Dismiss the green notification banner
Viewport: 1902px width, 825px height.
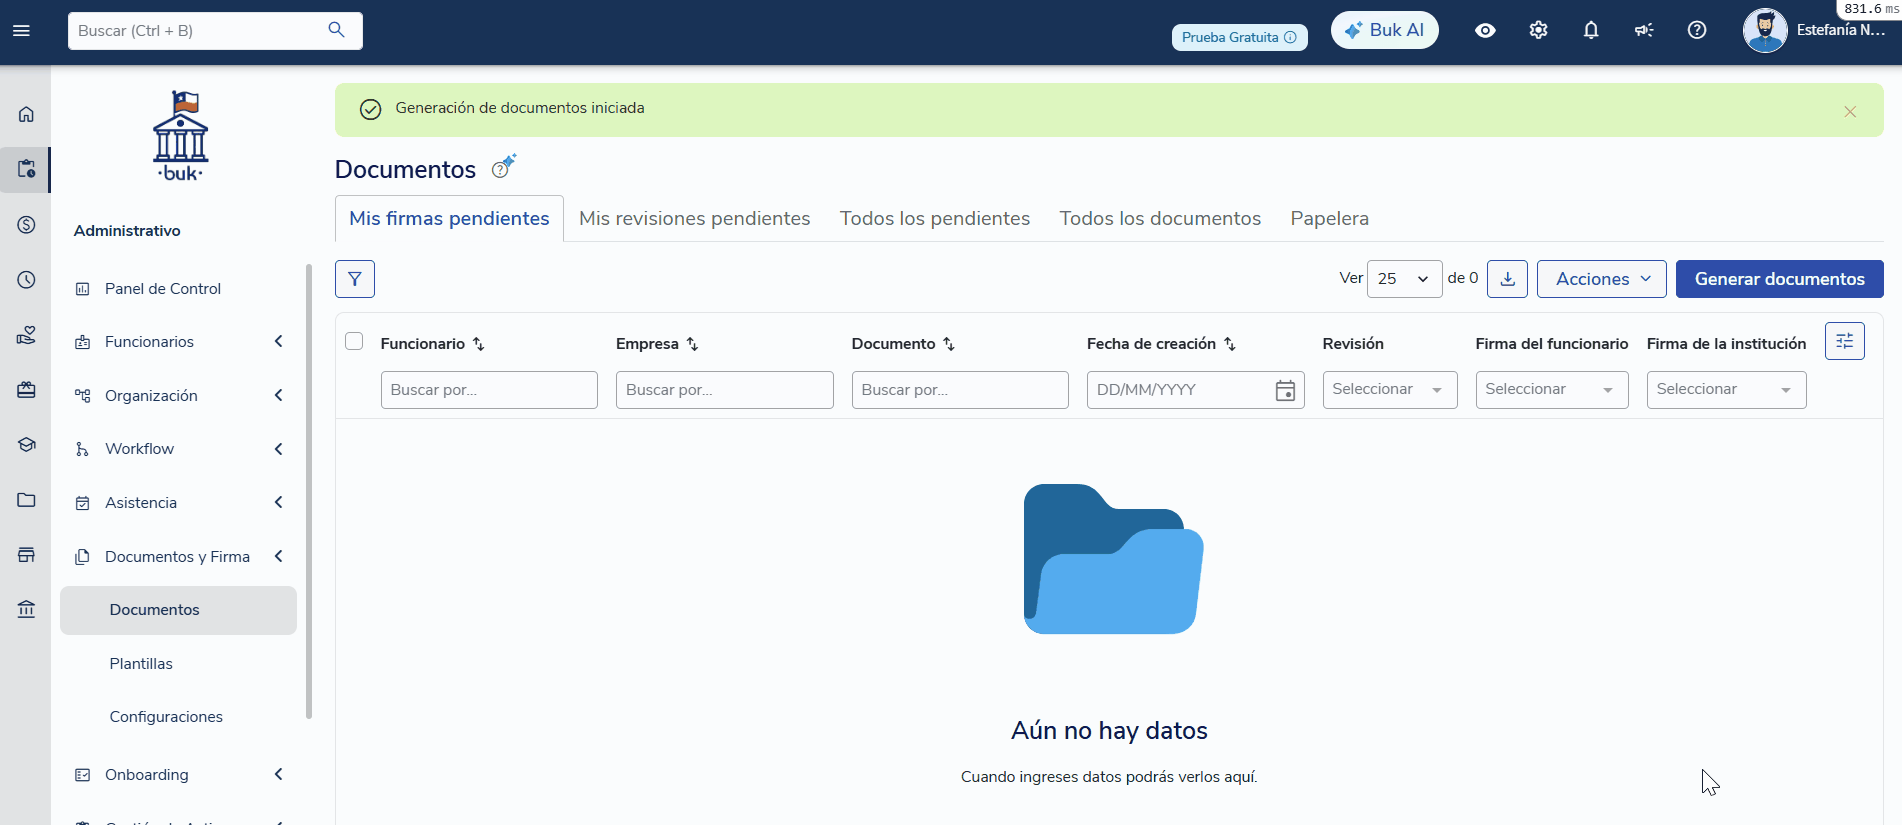click(1850, 111)
